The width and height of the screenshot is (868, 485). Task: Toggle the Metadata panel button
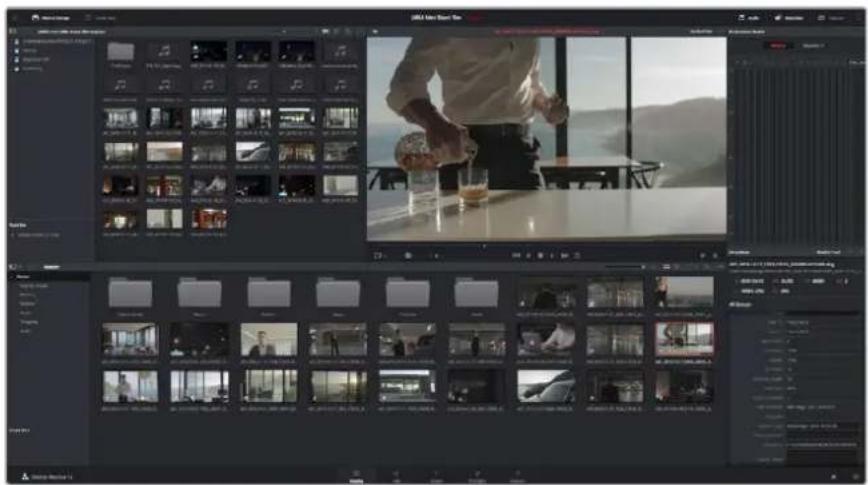click(x=789, y=18)
